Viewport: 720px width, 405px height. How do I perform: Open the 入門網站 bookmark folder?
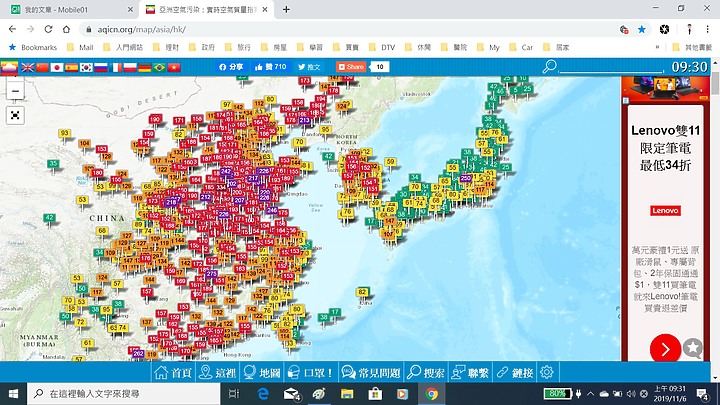pos(123,47)
